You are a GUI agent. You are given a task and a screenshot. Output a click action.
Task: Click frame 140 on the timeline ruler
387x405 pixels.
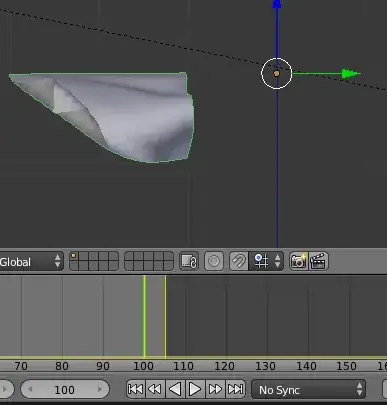[306, 366]
